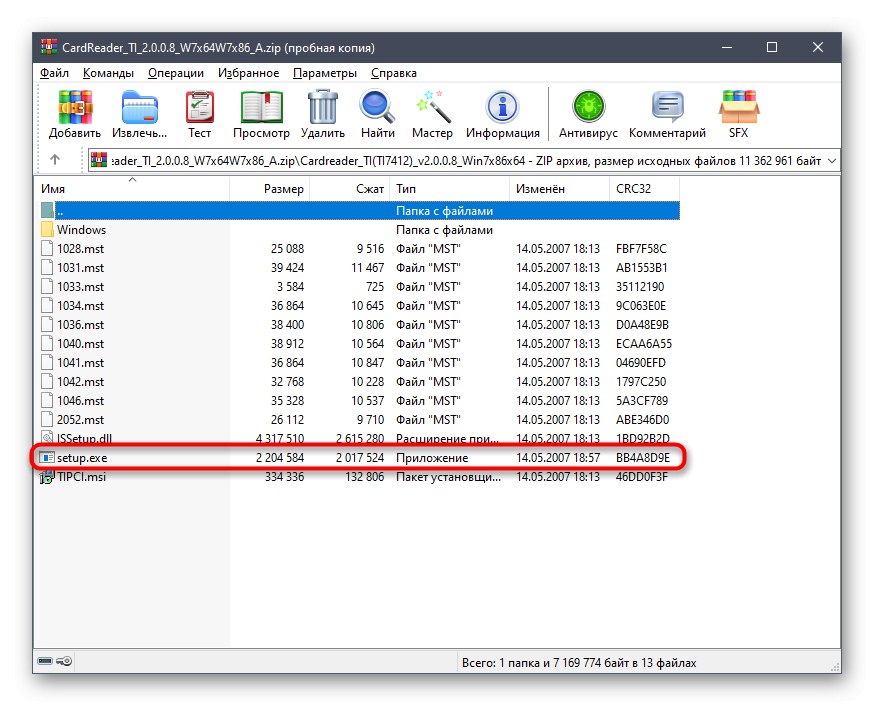Click the parent folder ".." icon
Screen dimensions: 874x706
[47, 211]
